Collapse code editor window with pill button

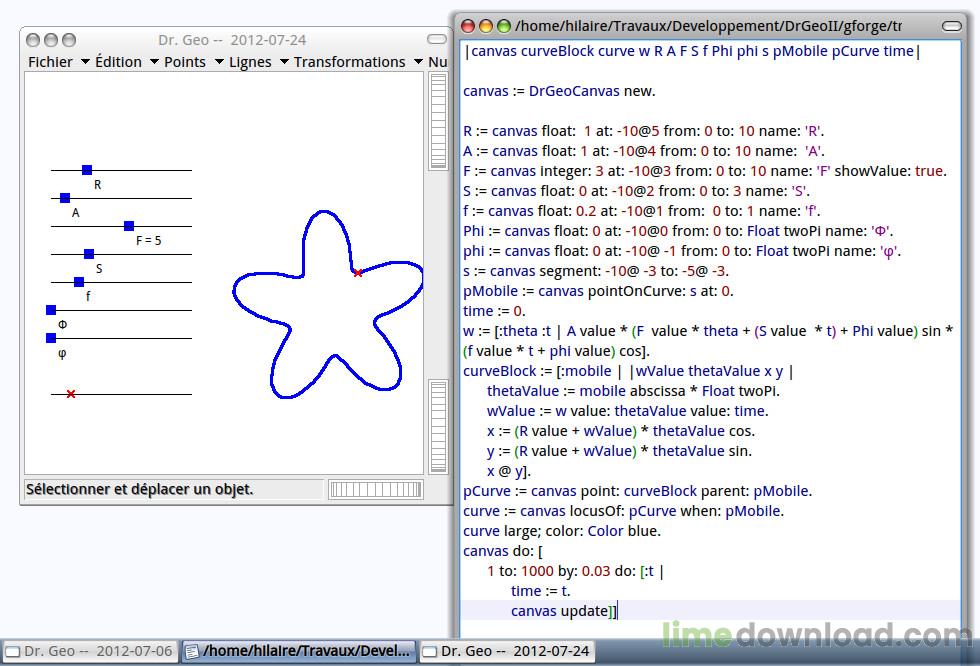point(951,26)
